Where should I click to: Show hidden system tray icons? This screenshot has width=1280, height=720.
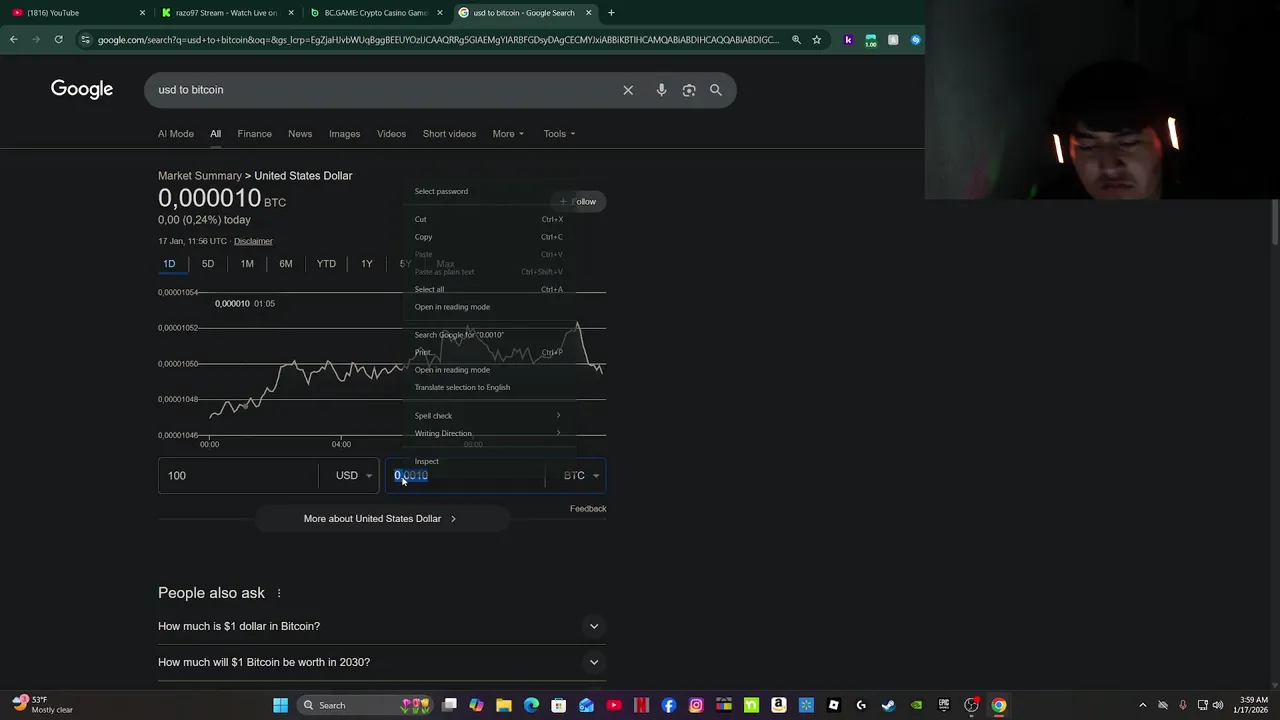coord(1143,705)
